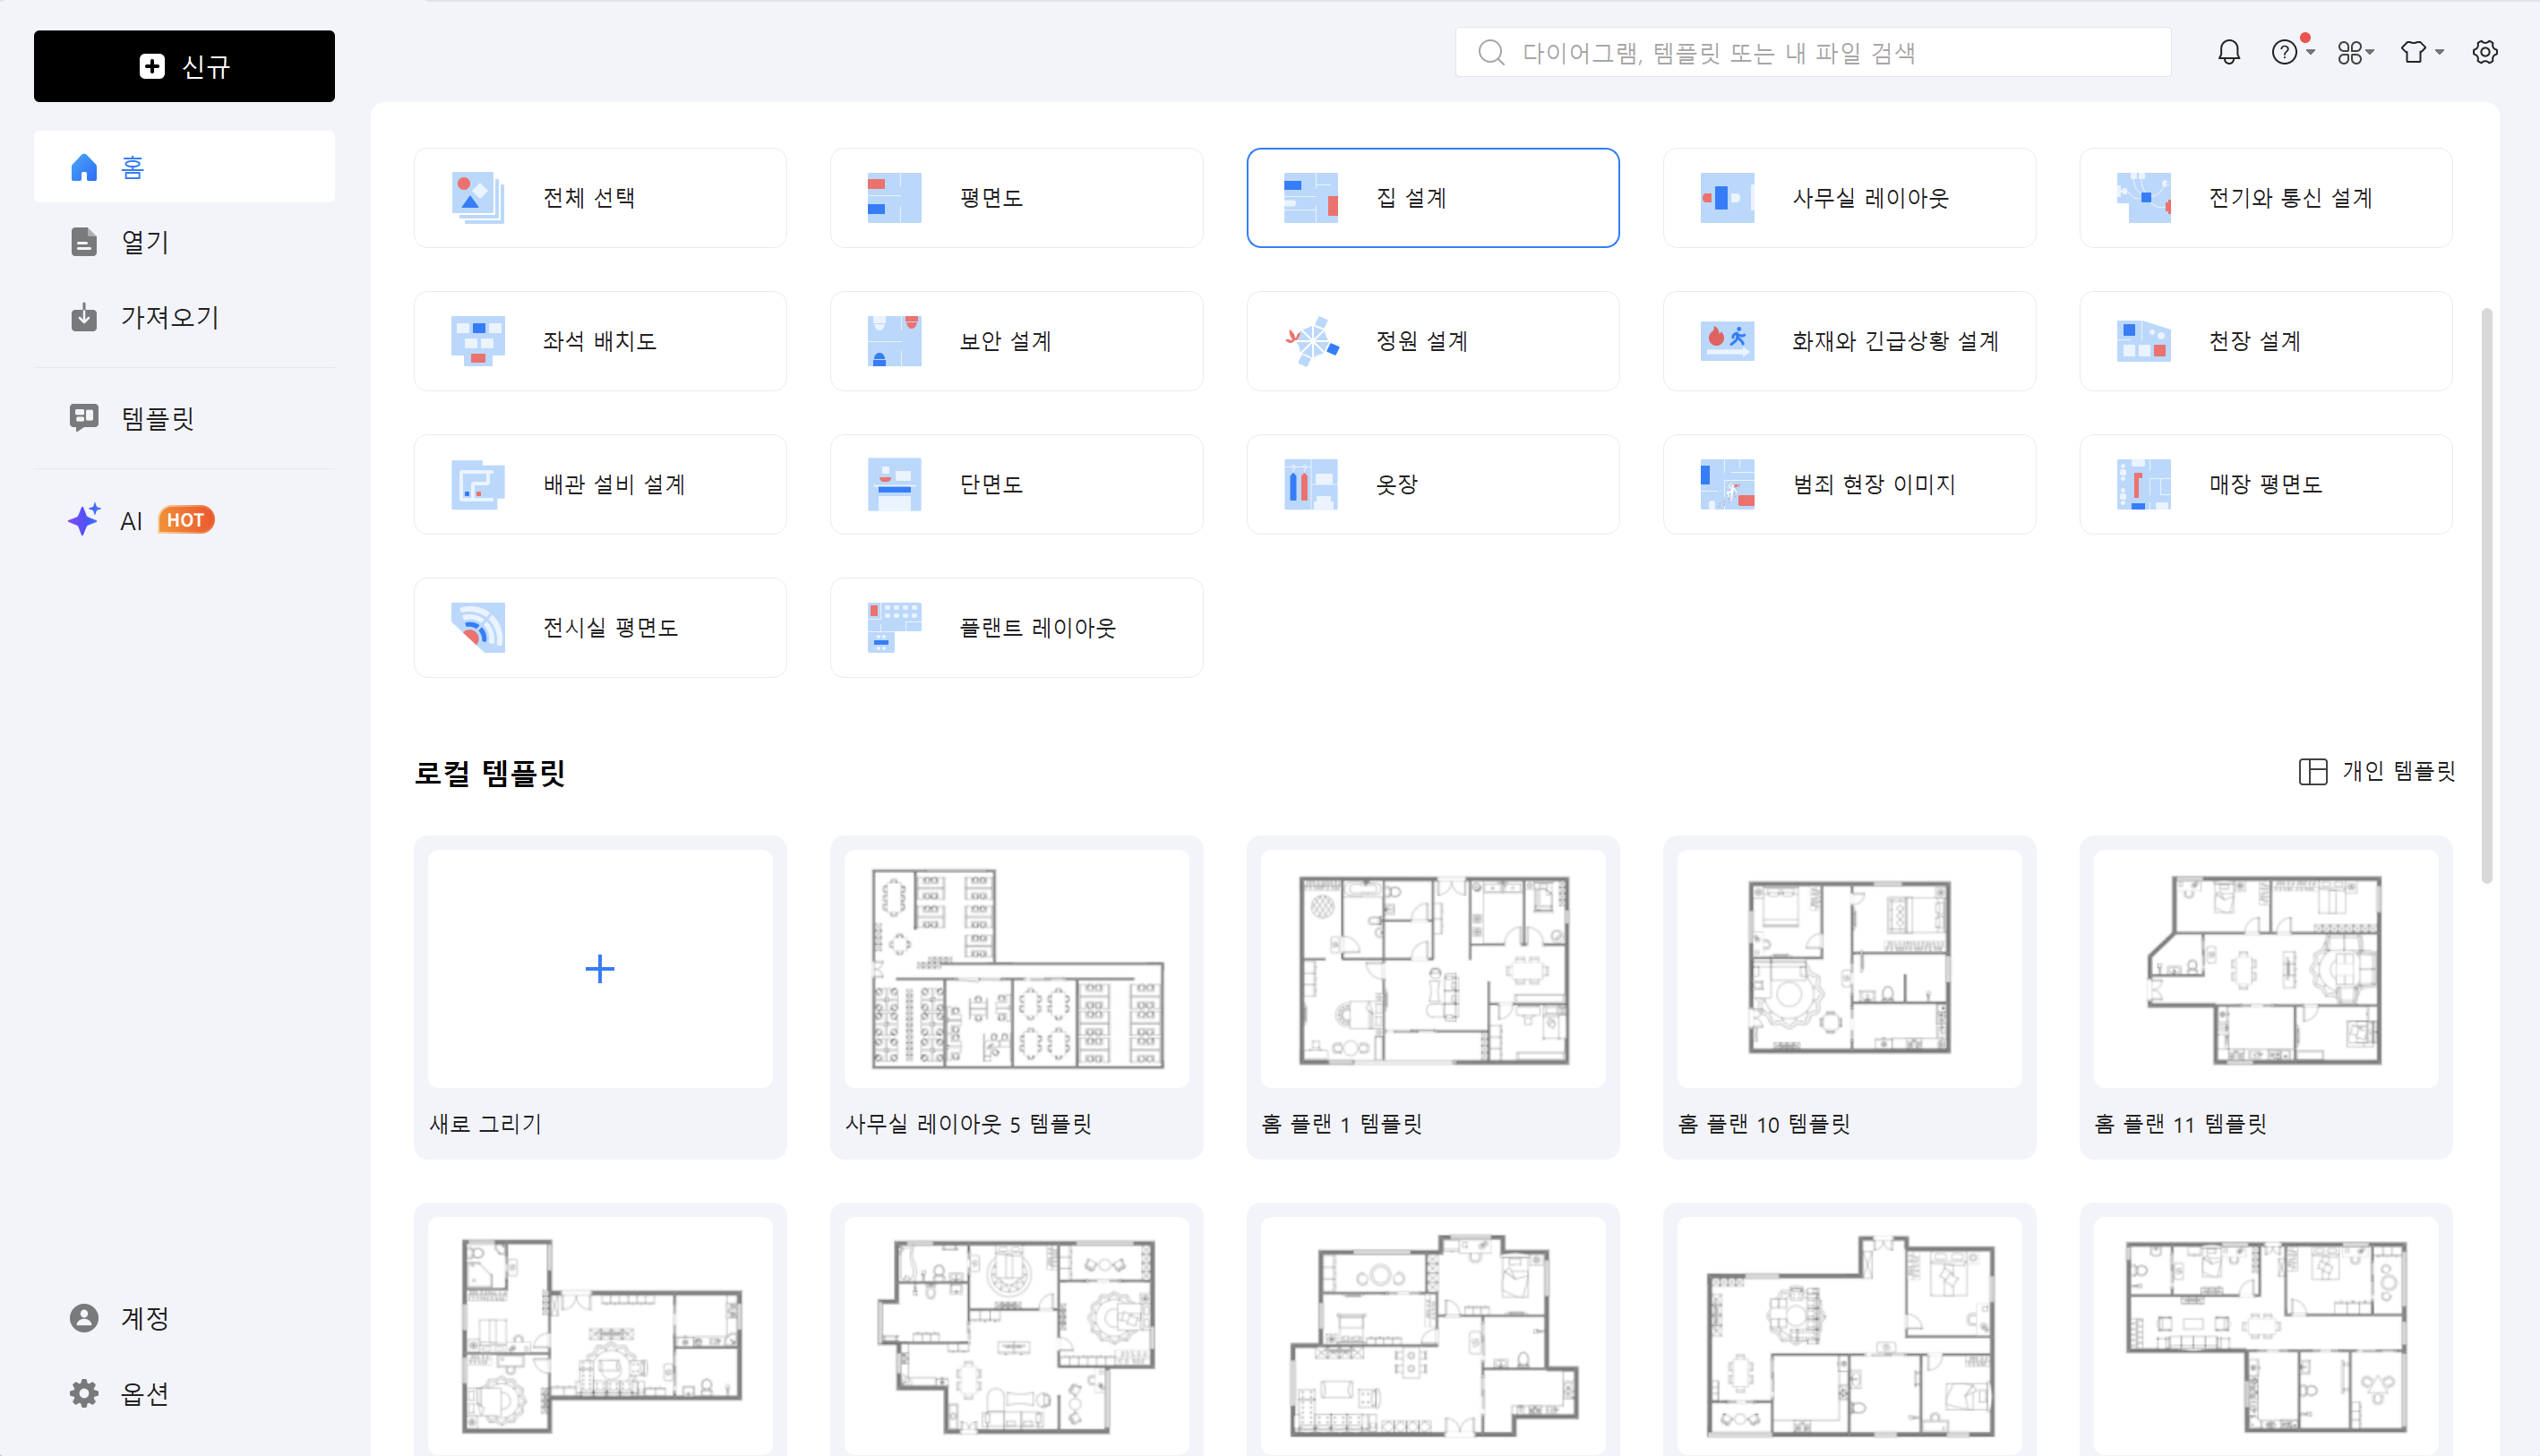Open the 템플릿 sidebar section
Viewport: 2540px width, 1456px height.
click(x=84, y=417)
